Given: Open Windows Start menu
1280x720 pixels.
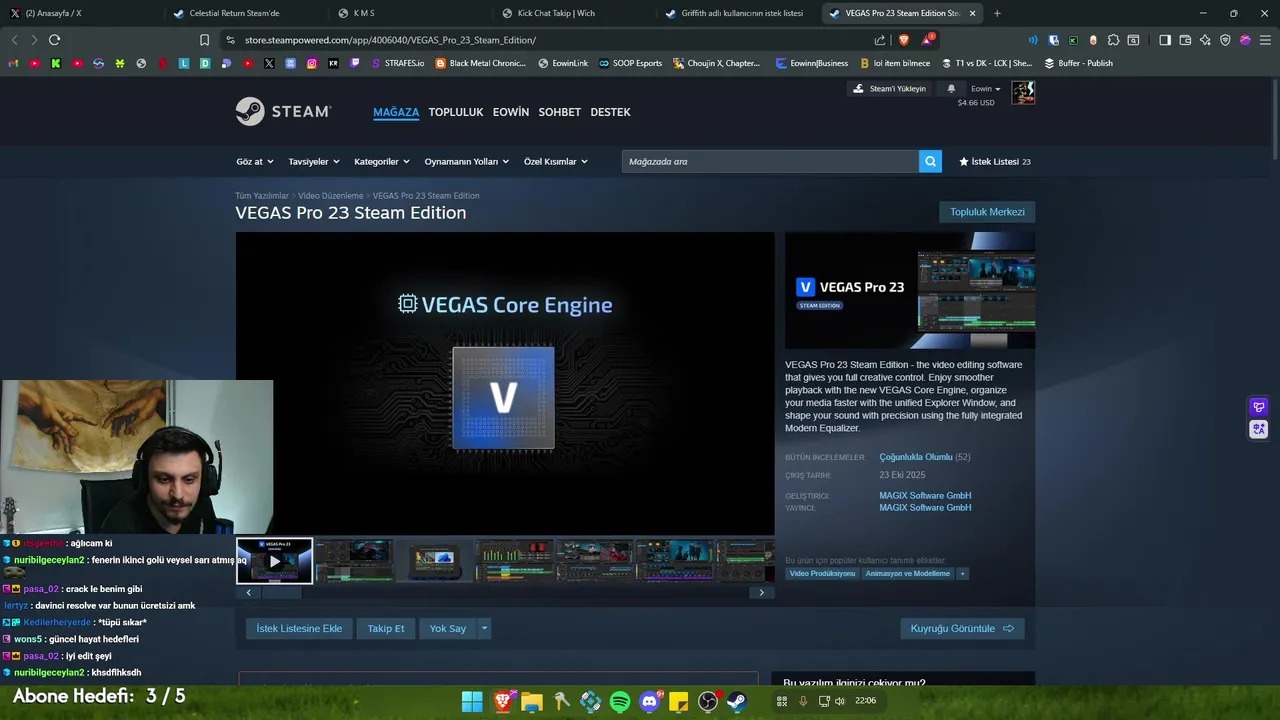Looking at the screenshot, I should tap(472, 701).
